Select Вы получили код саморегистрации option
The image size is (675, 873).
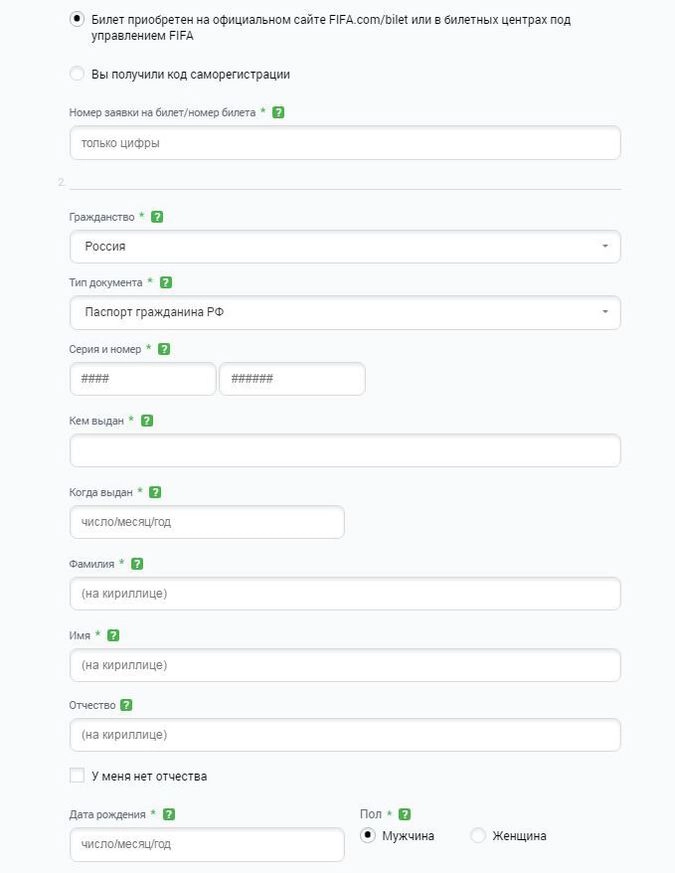tap(77, 73)
